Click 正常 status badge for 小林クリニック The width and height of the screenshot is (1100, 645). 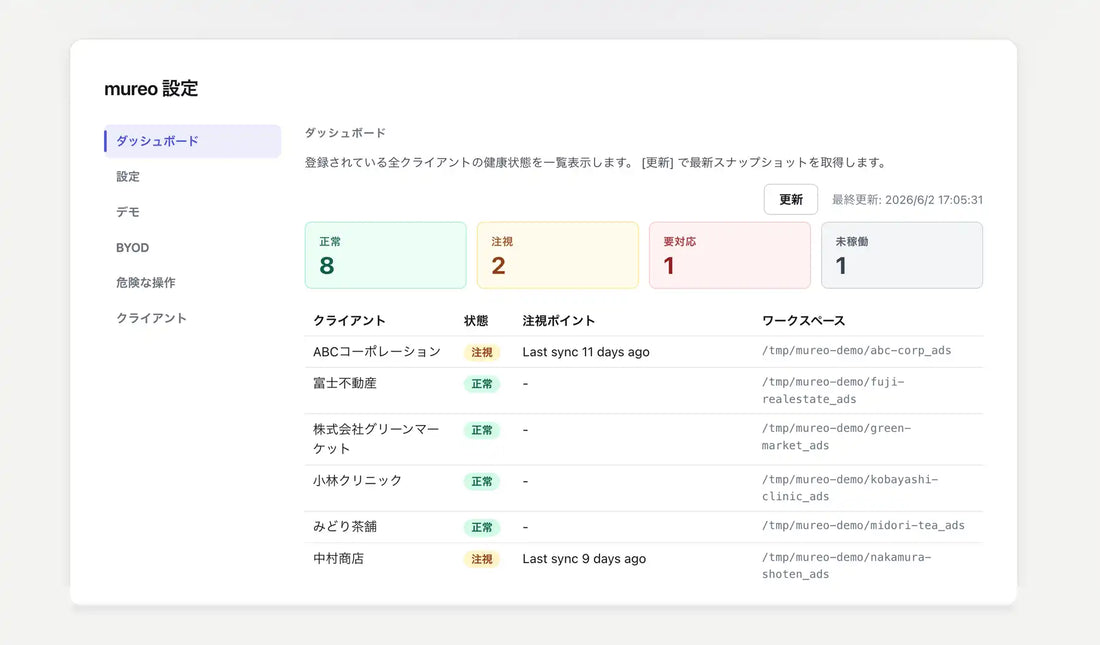click(481, 481)
